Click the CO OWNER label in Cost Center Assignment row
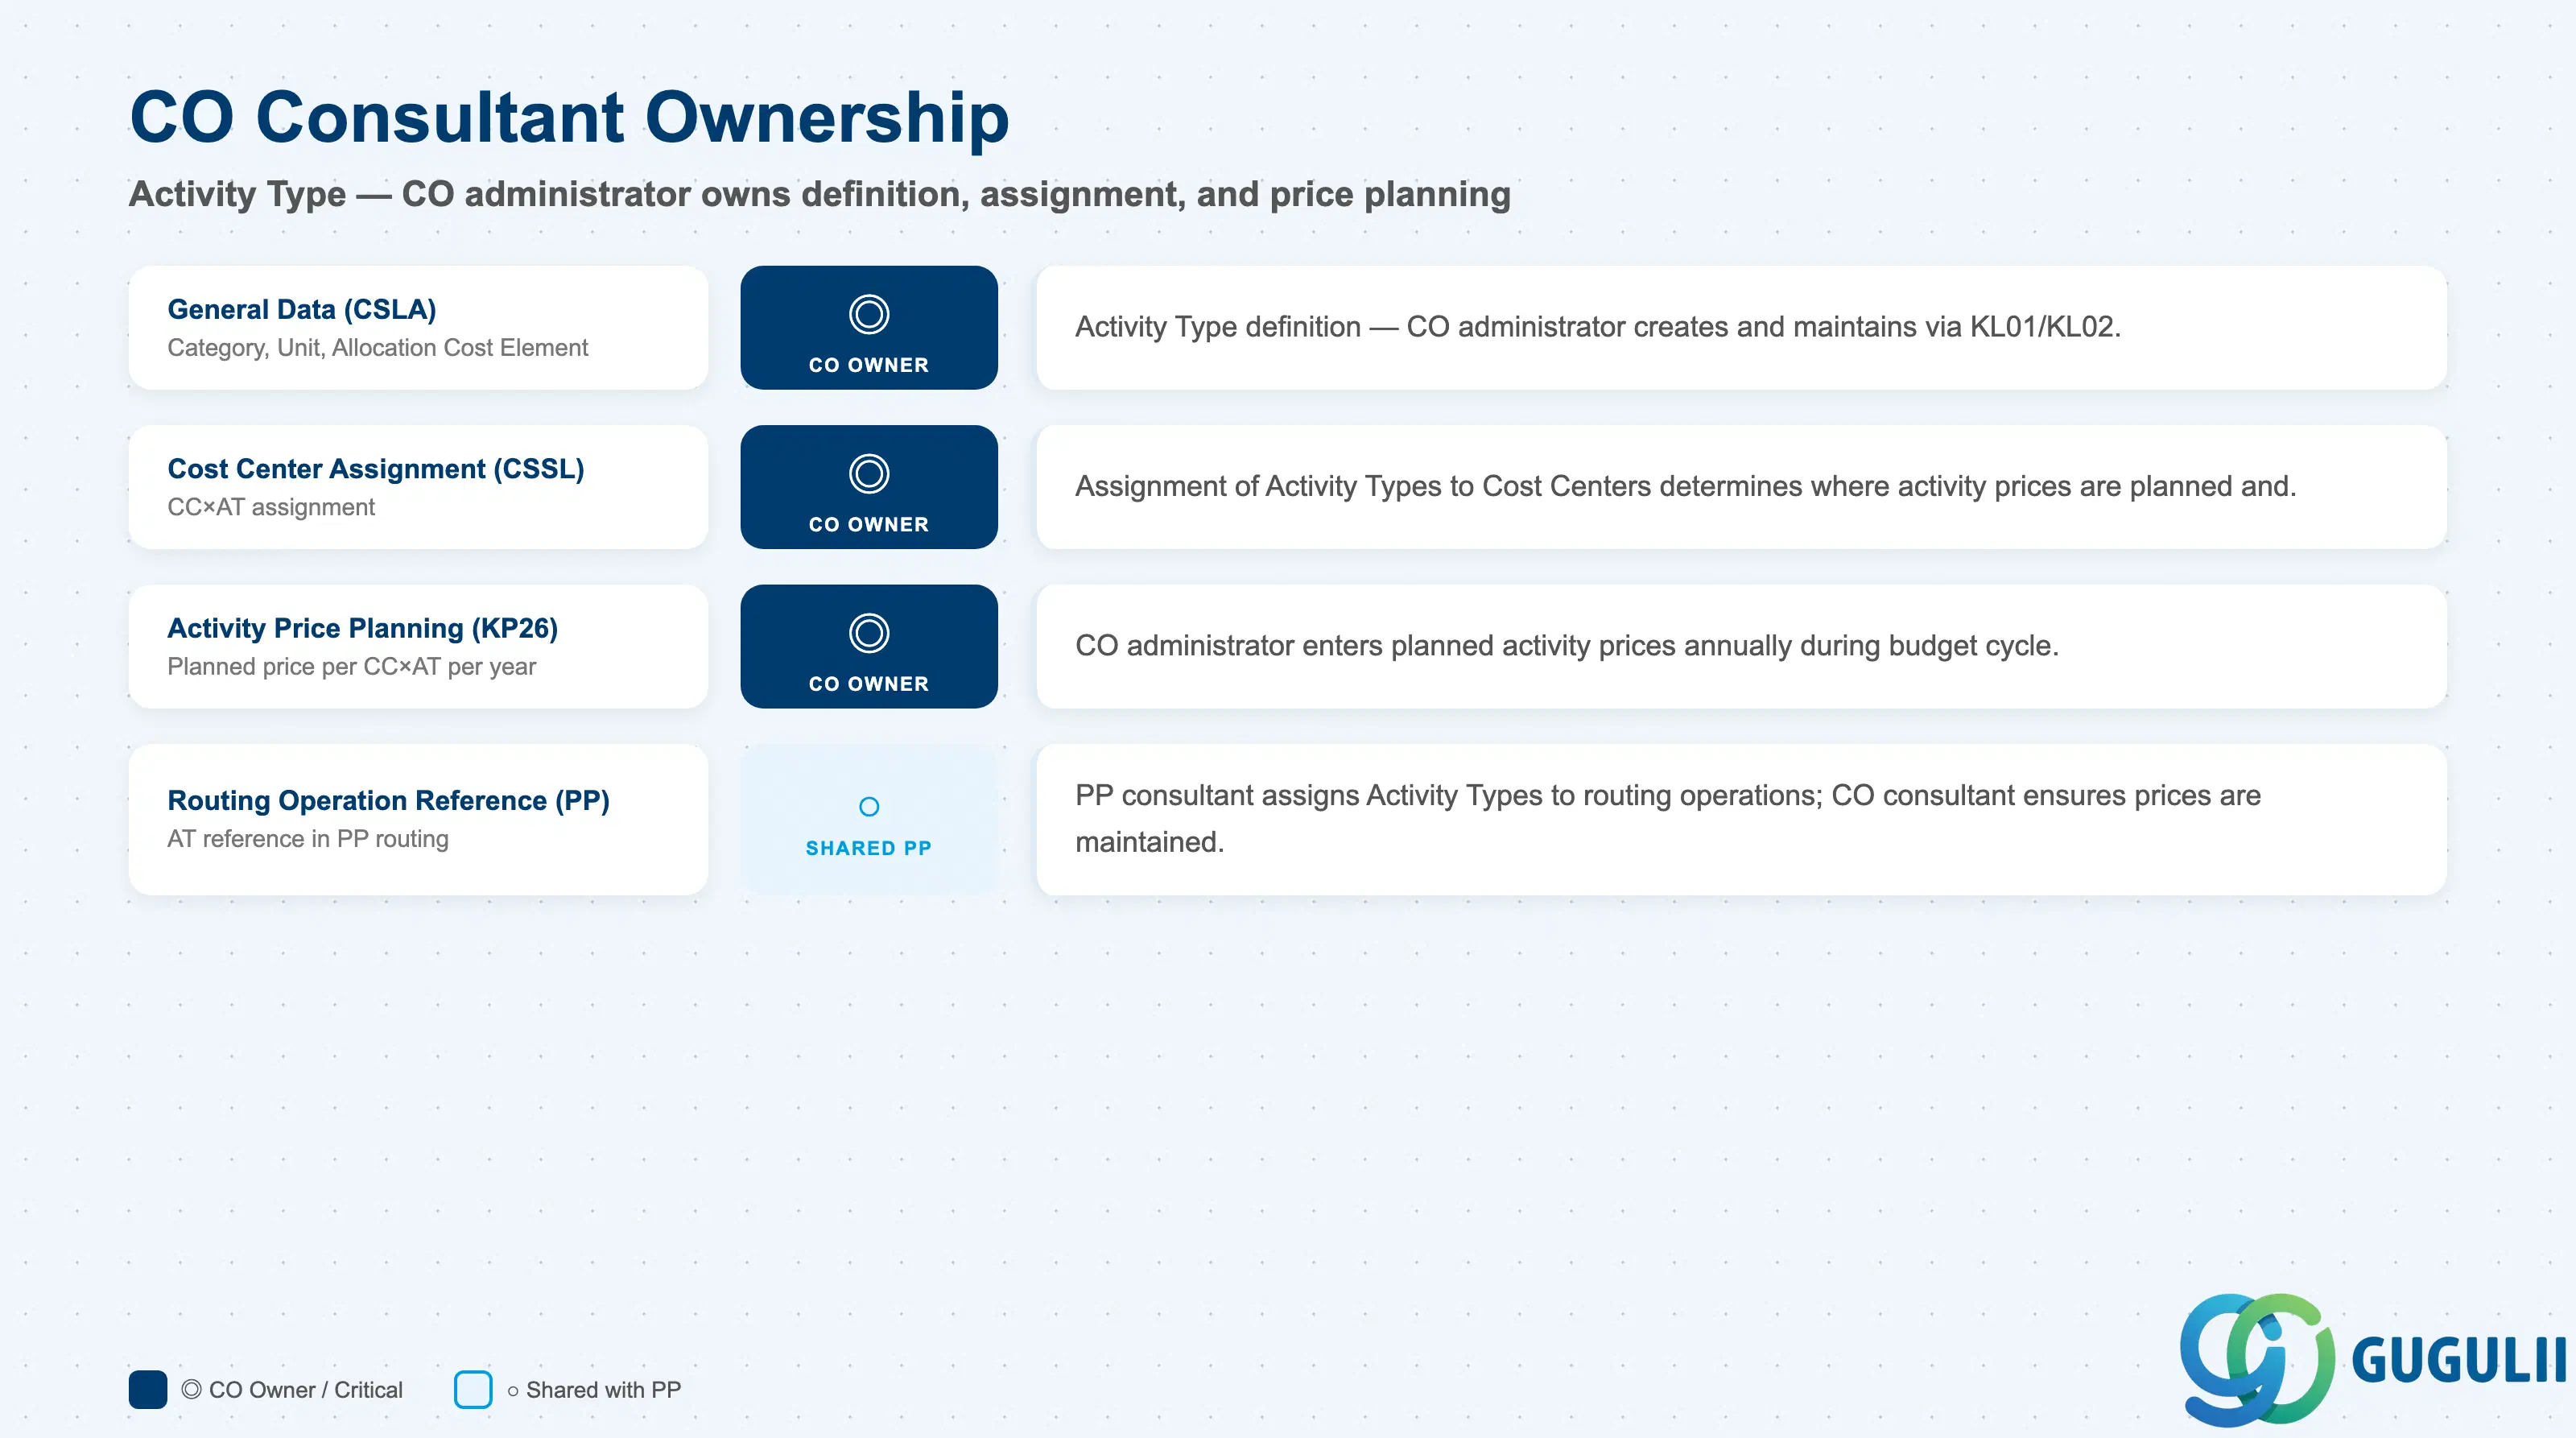 869,524
